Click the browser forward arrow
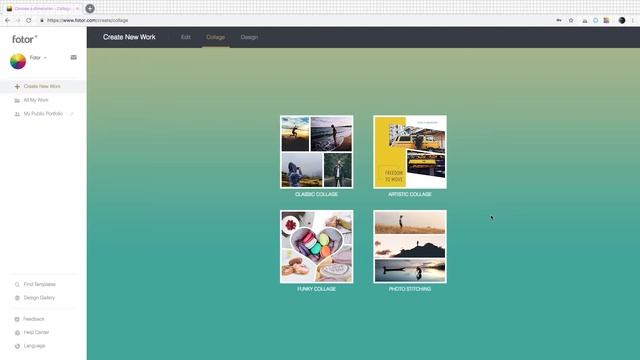Image resolution: width=640 pixels, height=360 pixels. point(18,20)
